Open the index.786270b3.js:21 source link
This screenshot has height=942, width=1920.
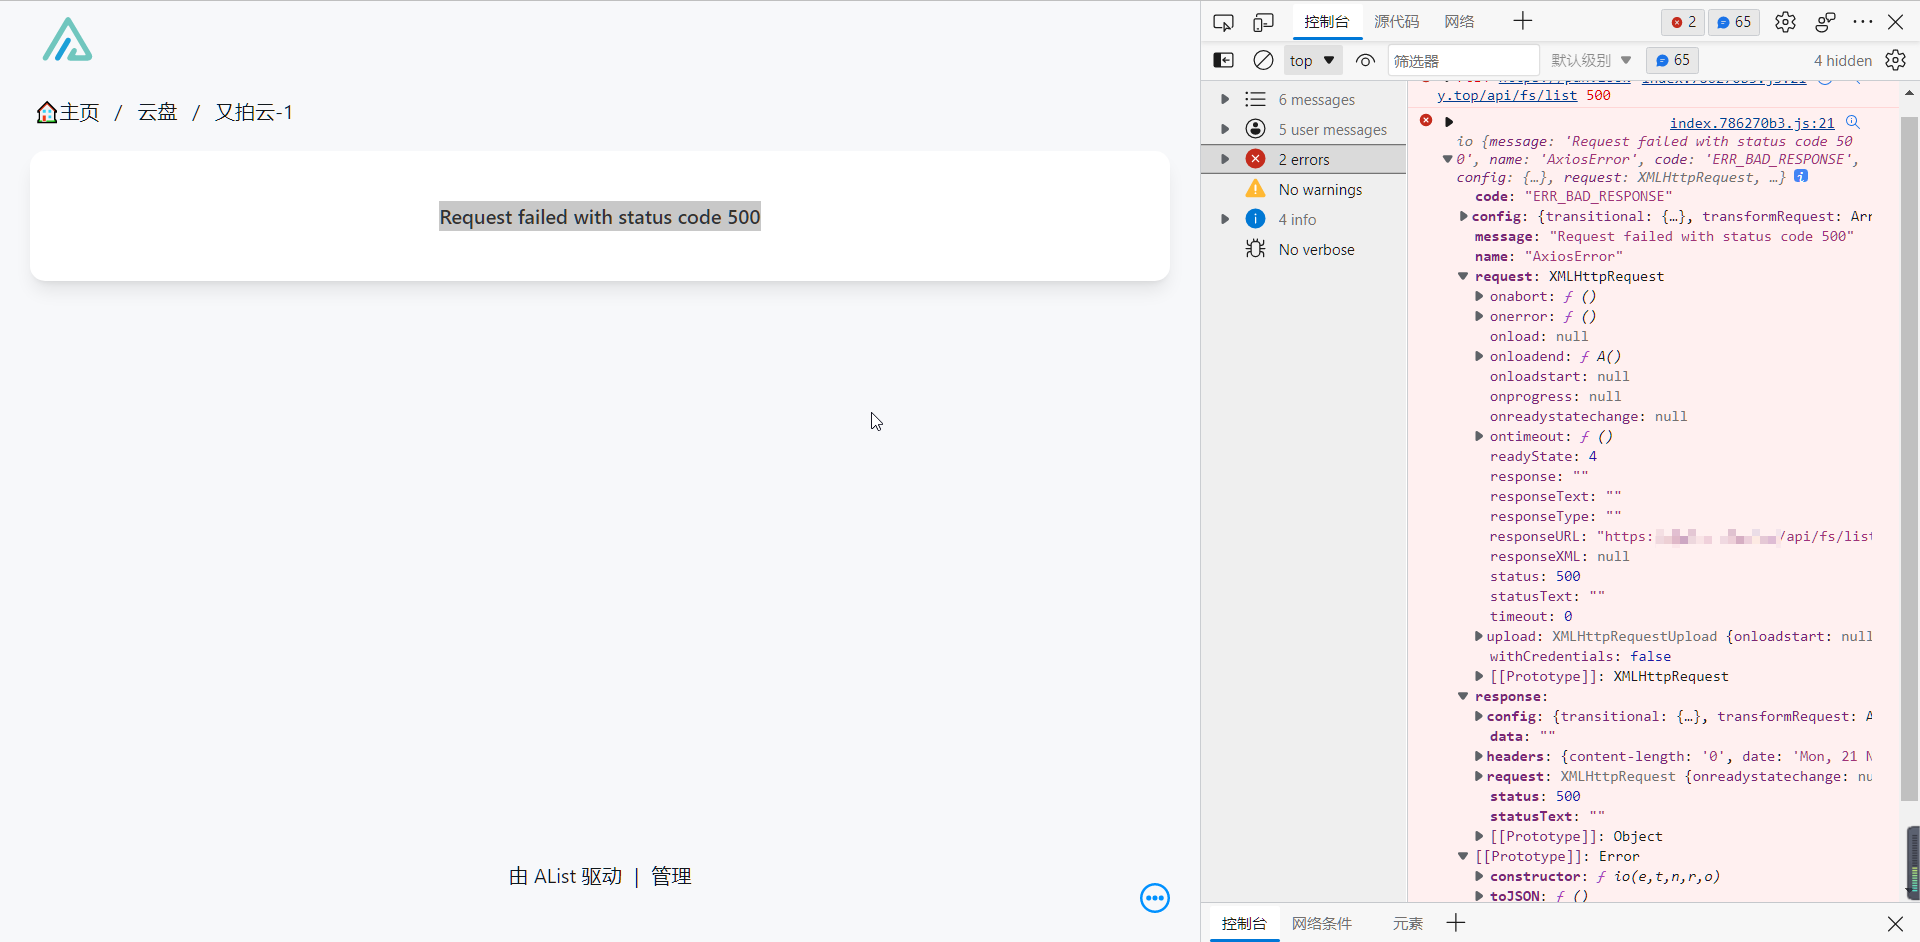pyautogui.click(x=1753, y=123)
